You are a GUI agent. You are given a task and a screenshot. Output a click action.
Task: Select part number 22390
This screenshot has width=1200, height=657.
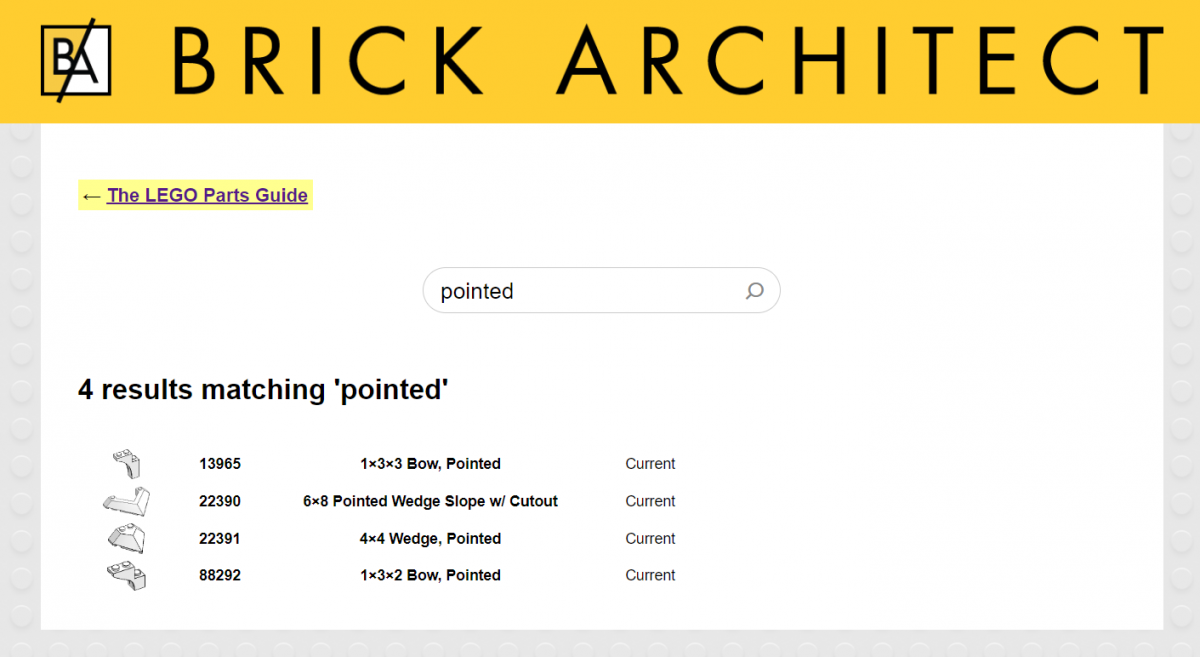click(221, 501)
